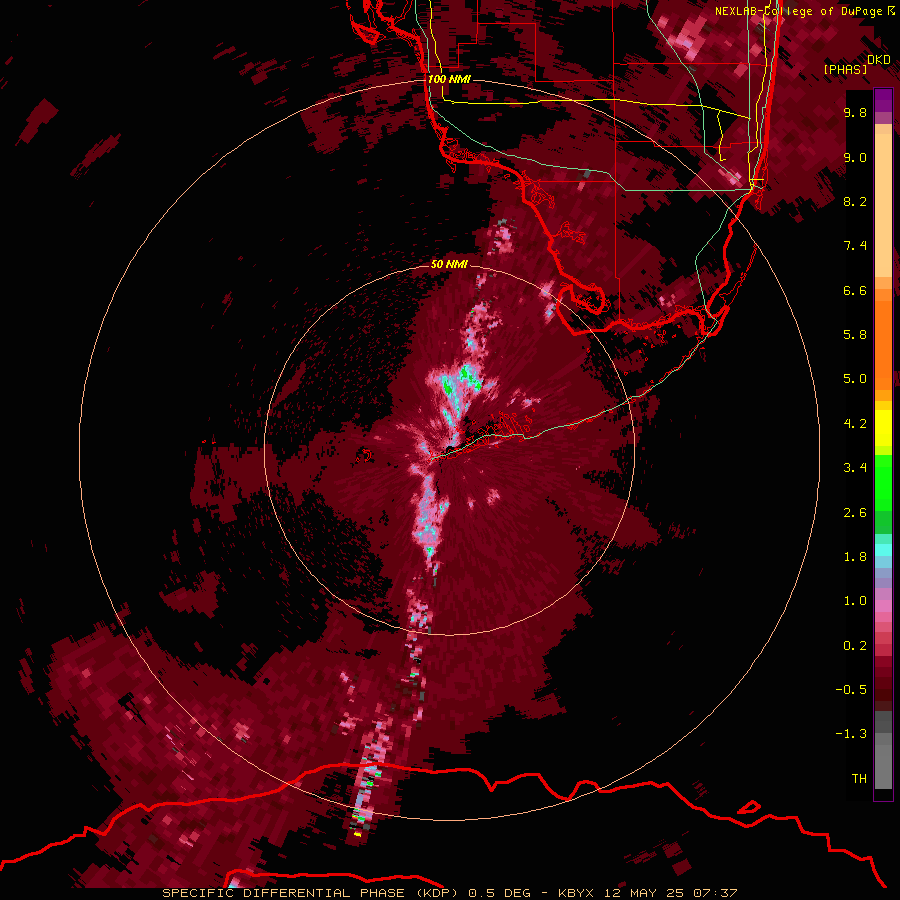Click the DKD product label
Screen dimensions: 900x900
pyautogui.click(x=879, y=60)
